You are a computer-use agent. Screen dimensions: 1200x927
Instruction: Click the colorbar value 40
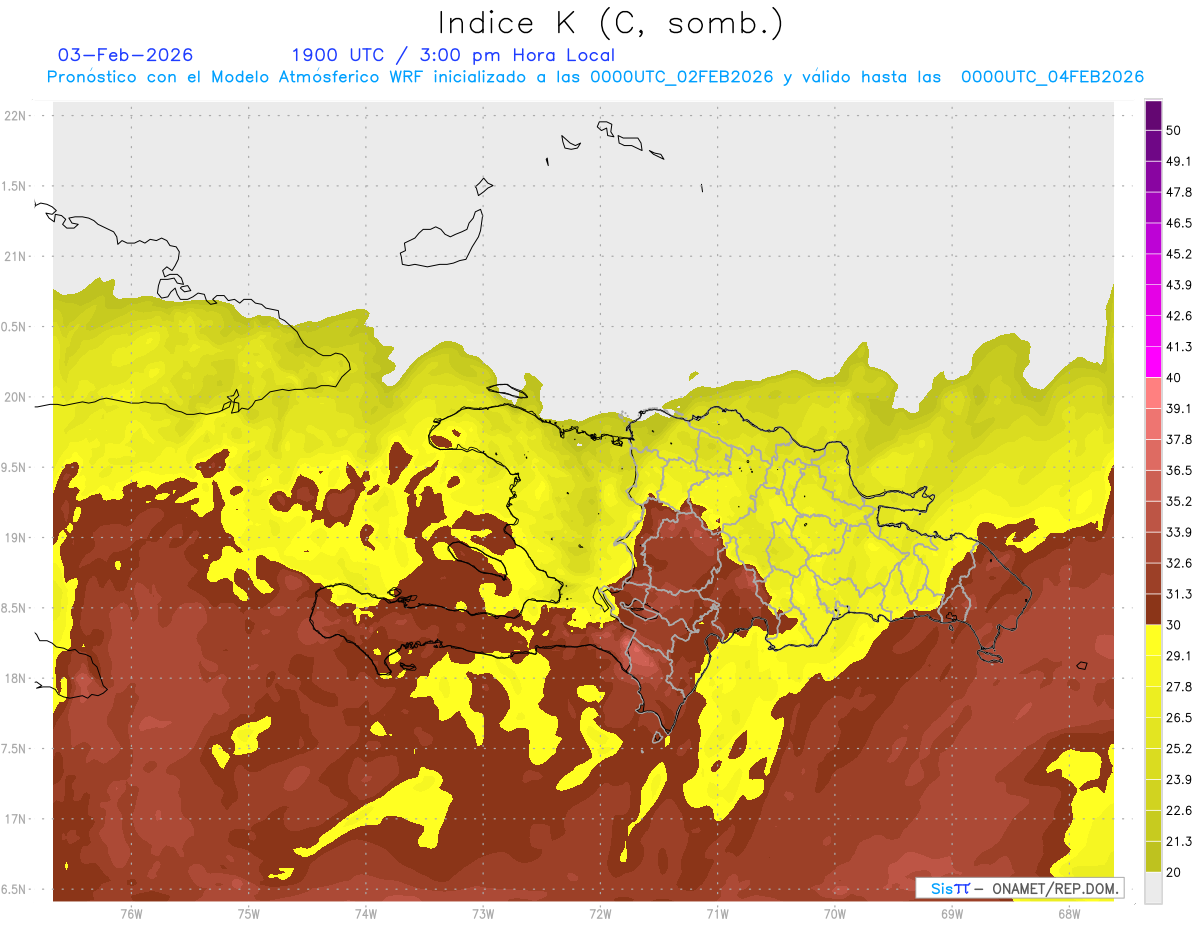(1174, 378)
